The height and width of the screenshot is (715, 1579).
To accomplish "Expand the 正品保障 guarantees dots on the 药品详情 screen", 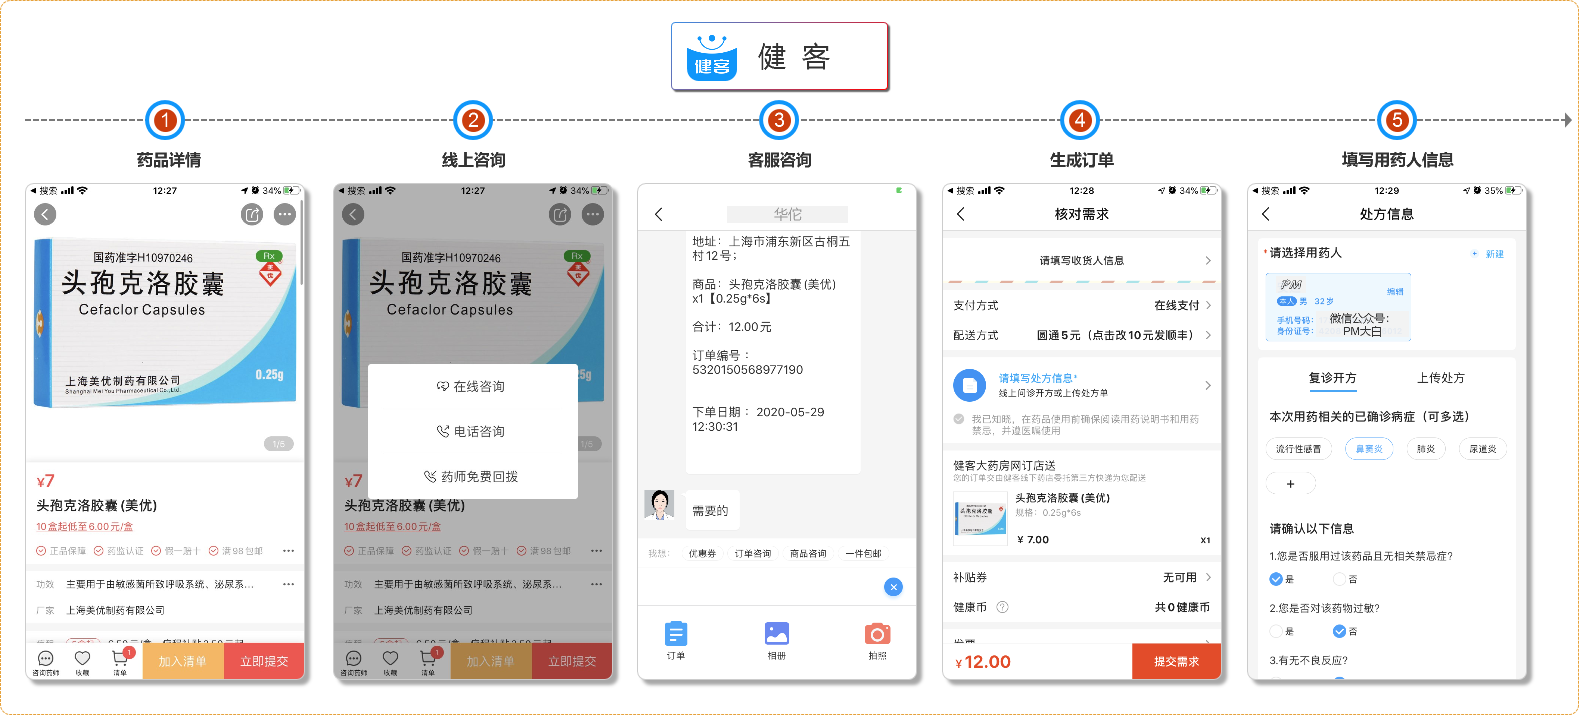I will (288, 551).
